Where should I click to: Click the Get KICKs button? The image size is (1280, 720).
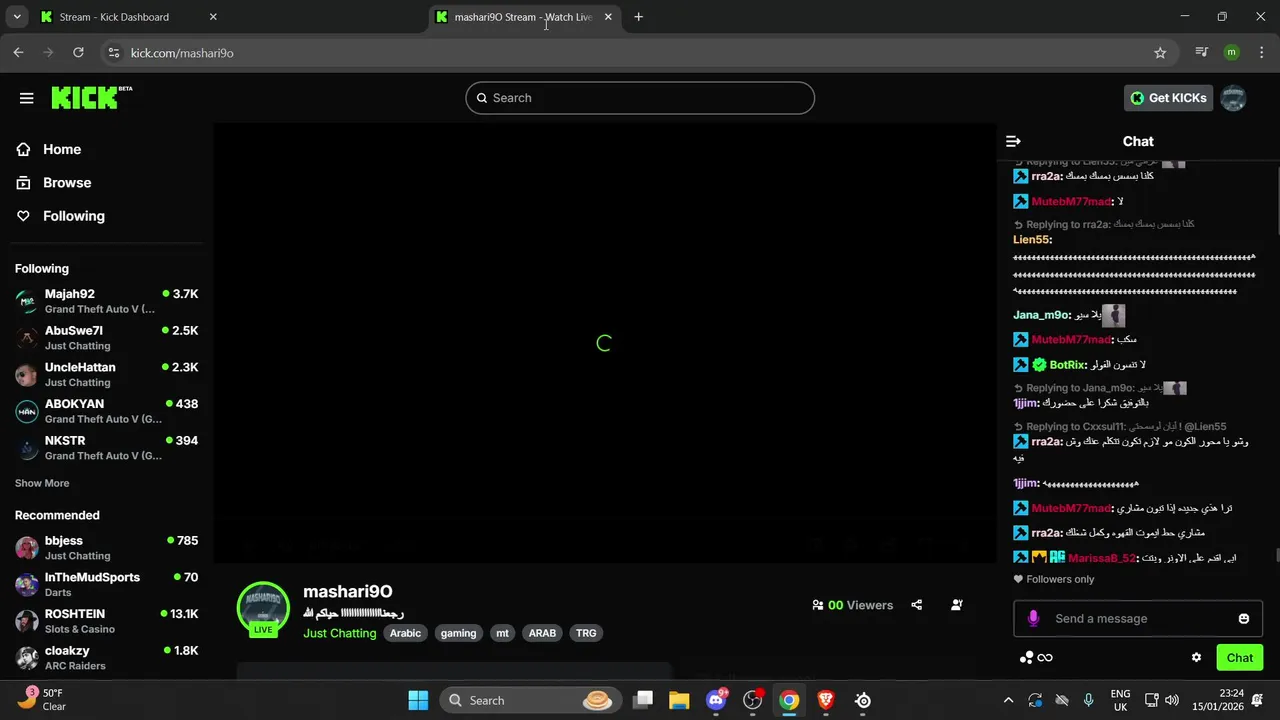(x=1168, y=98)
